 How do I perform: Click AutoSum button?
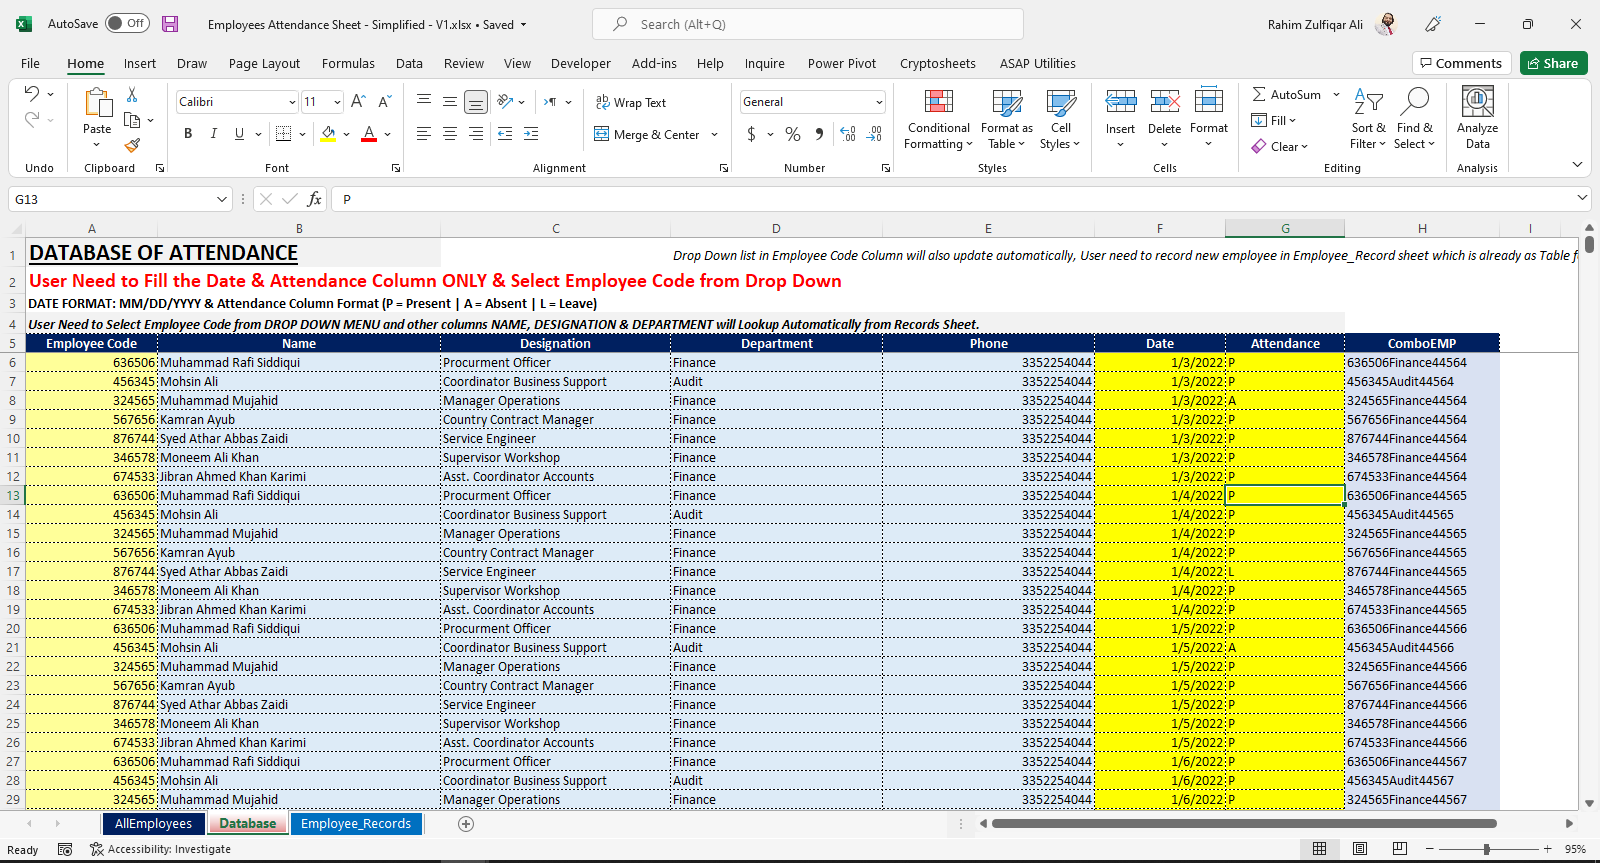coord(1286,94)
